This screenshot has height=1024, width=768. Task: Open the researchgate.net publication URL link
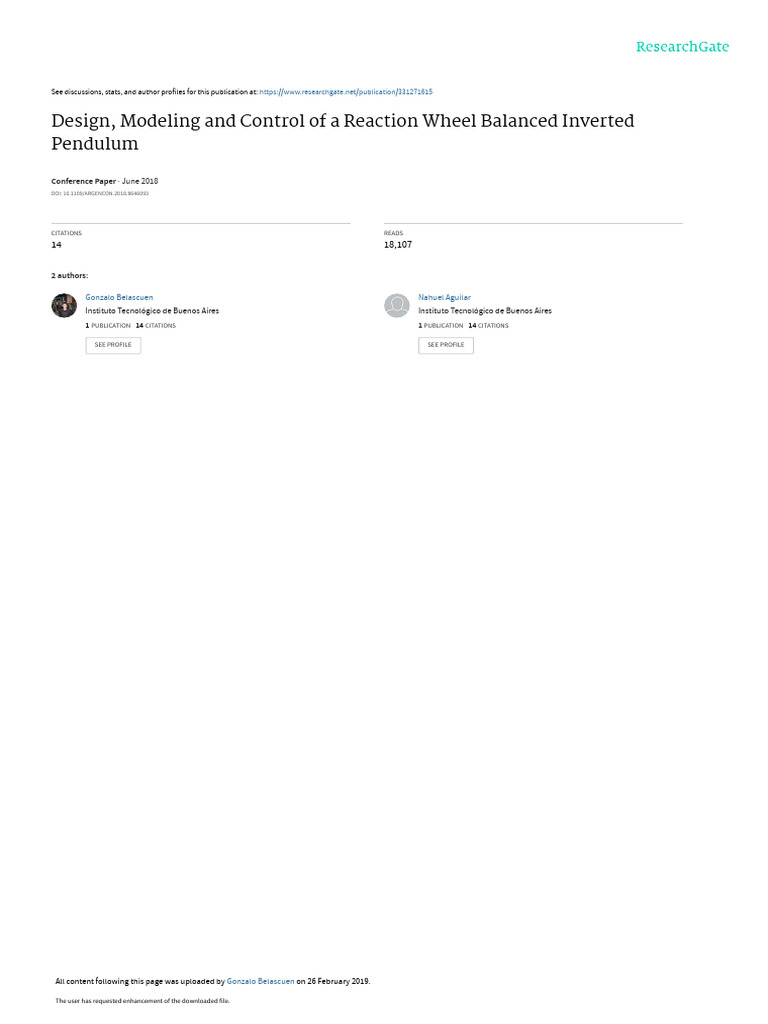point(345,92)
